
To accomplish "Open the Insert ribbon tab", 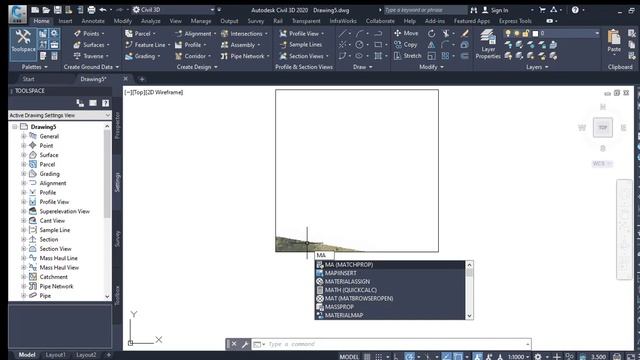I will point(65,21).
